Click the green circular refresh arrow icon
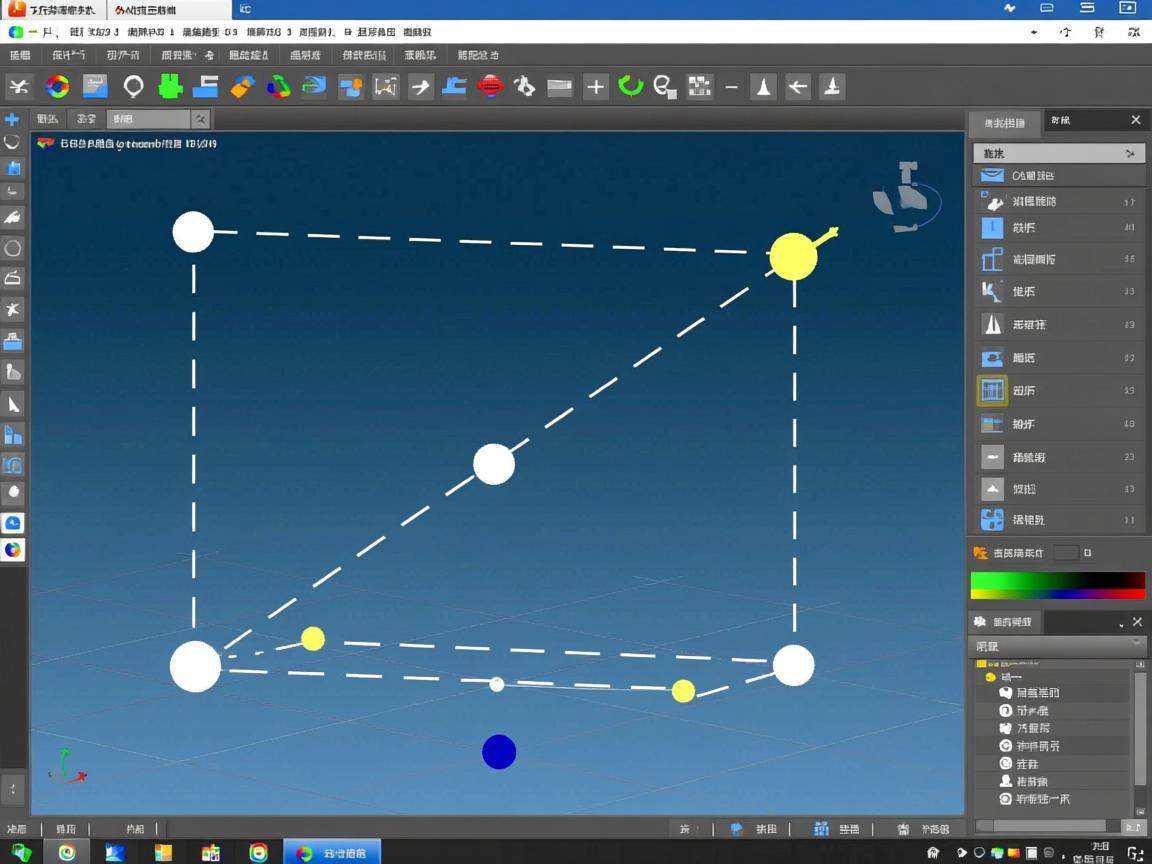The height and width of the screenshot is (864, 1152). (630, 87)
